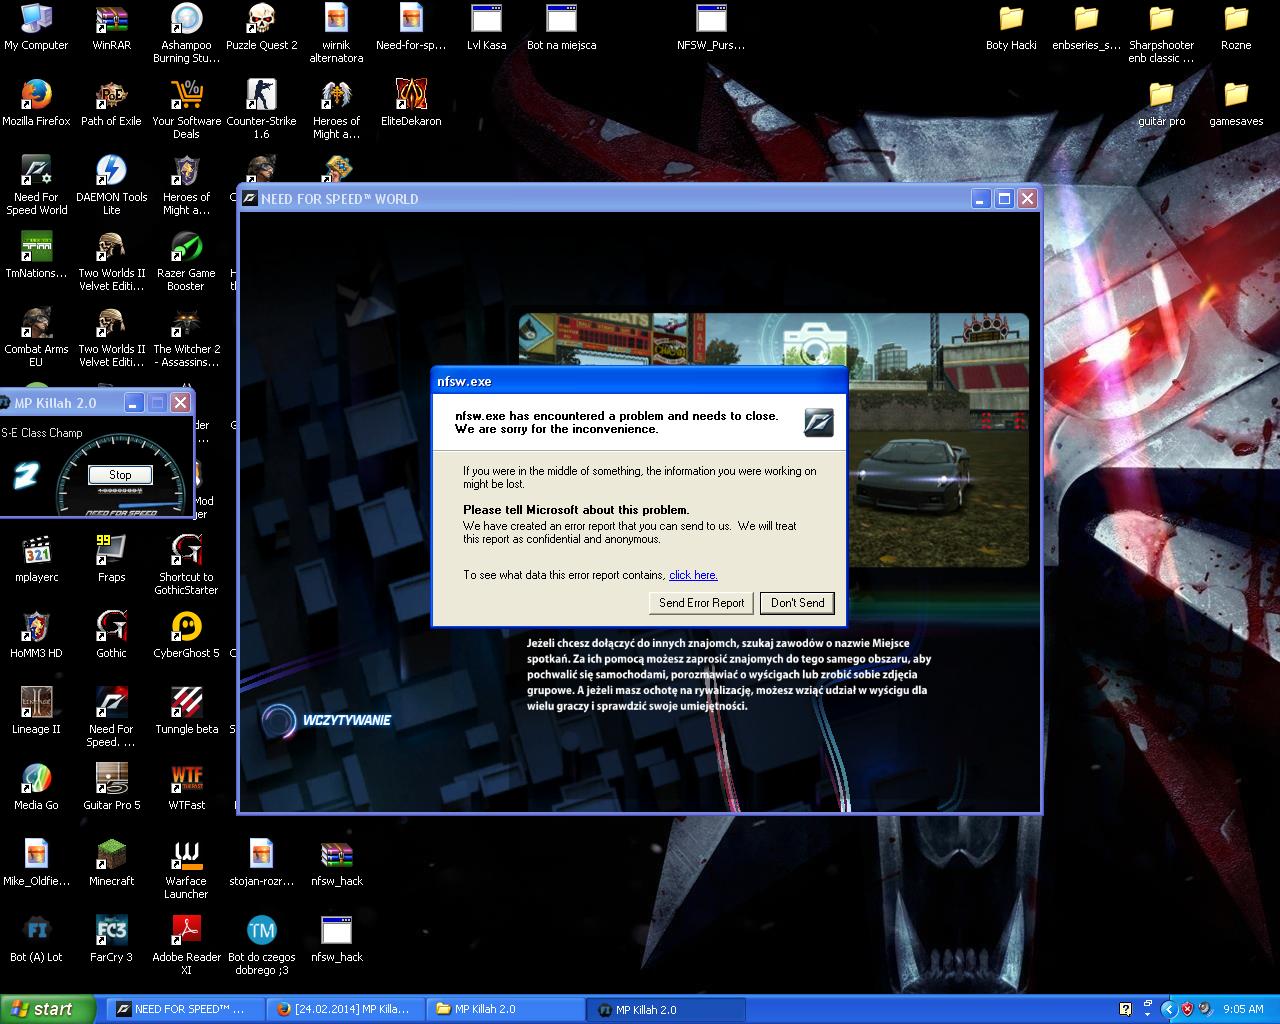Open the Sharpshooter enb classic folder
This screenshot has width=1280, height=1024.
point(1161,33)
